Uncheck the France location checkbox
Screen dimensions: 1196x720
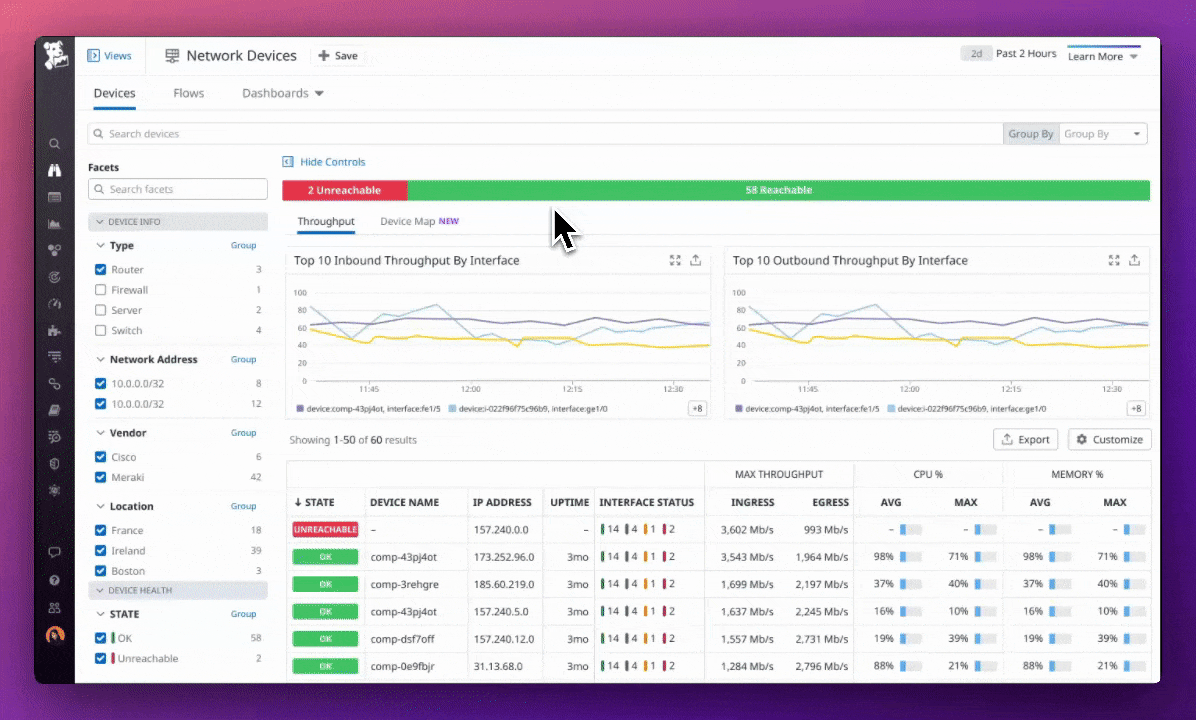[x=100, y=530]
